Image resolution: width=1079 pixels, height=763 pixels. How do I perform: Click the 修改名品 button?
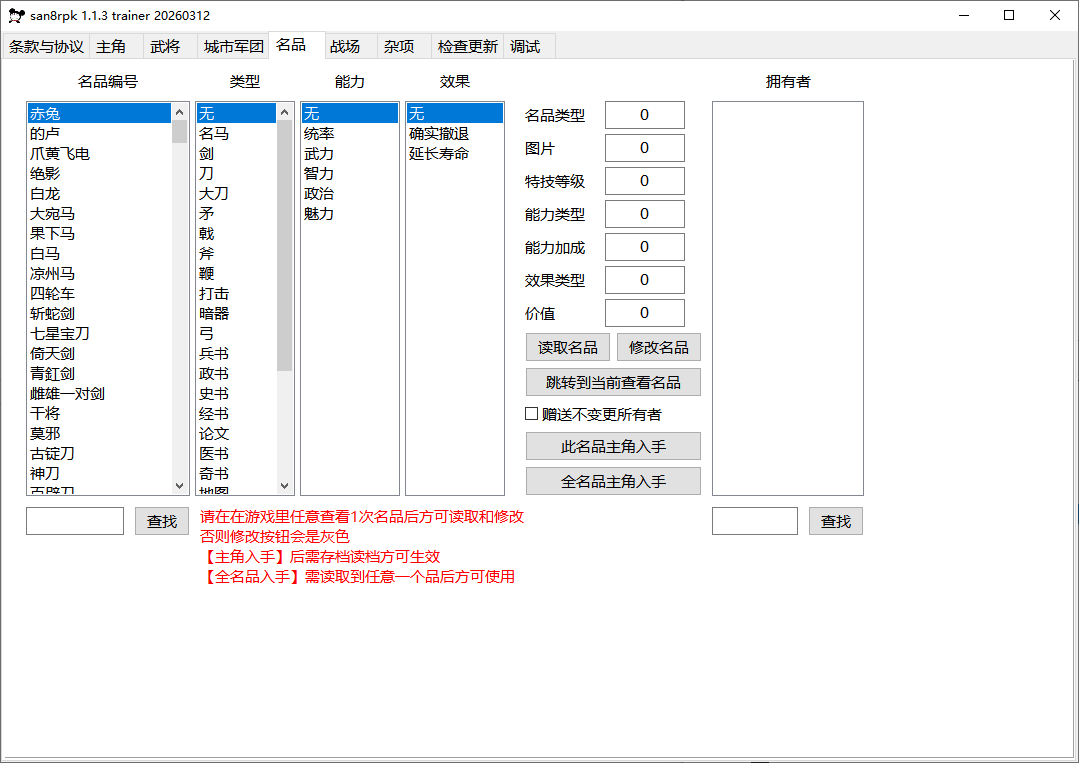(658, 347)
